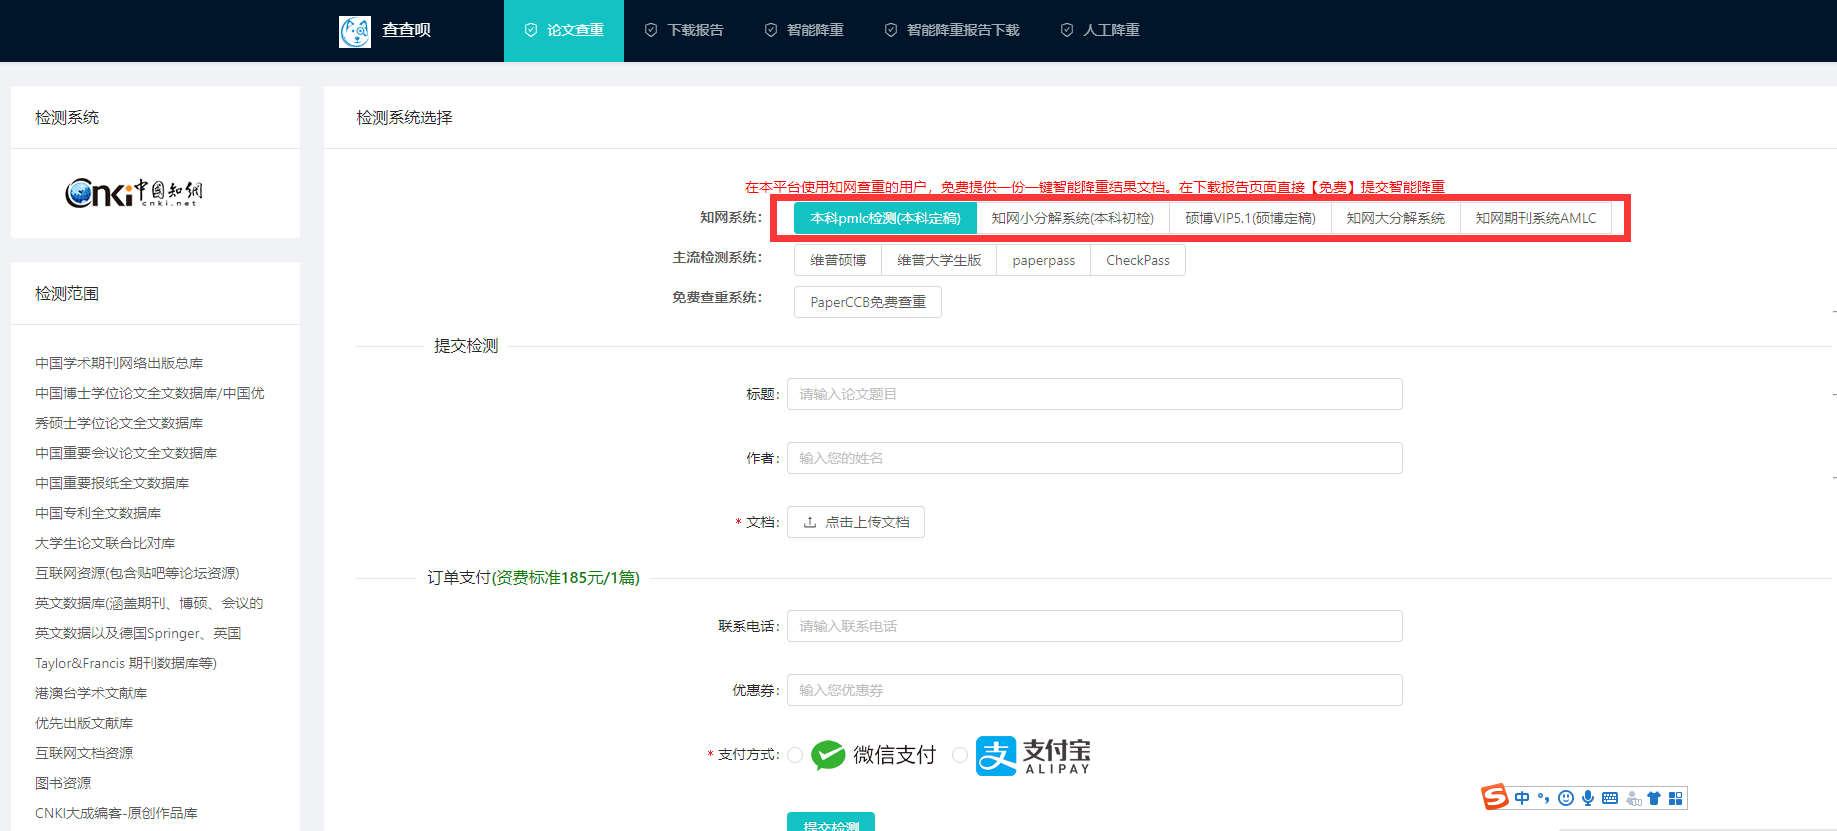This screenshot has height=831, width=1837.
Task: Select the 微信支付 radio button
Action: (x=795, y=755)
